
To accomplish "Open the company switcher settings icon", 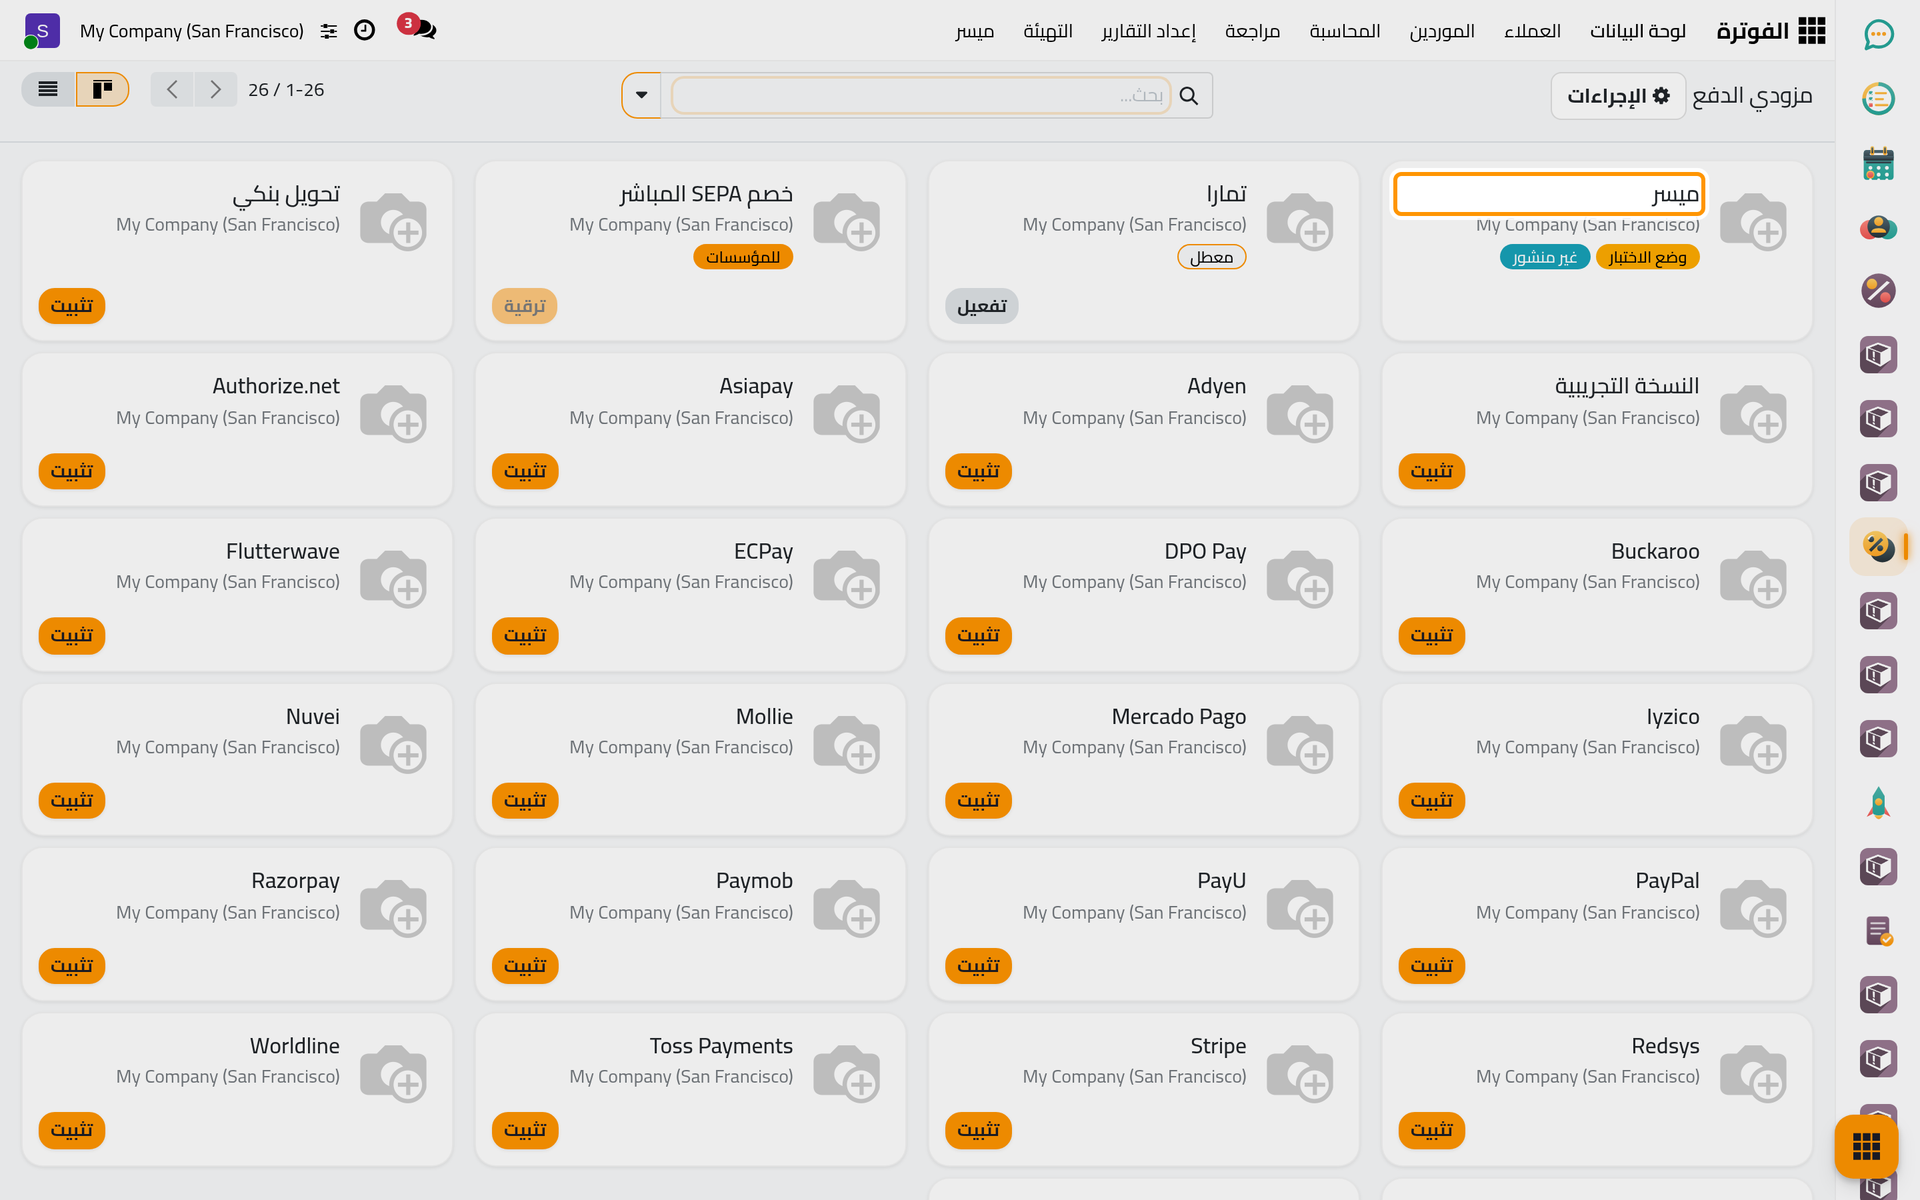I will click(329, 31).
